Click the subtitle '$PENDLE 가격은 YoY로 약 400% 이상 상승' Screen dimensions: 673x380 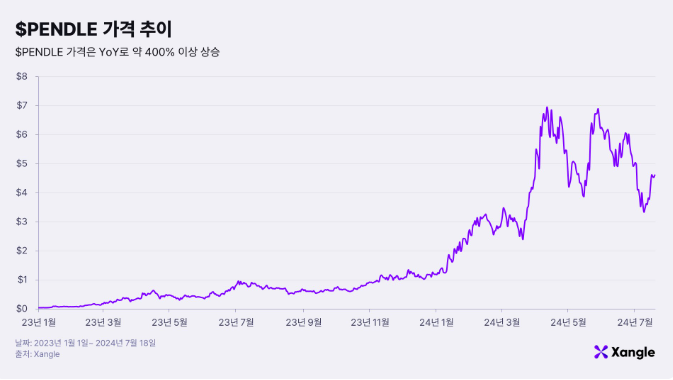tap(117, 52)
